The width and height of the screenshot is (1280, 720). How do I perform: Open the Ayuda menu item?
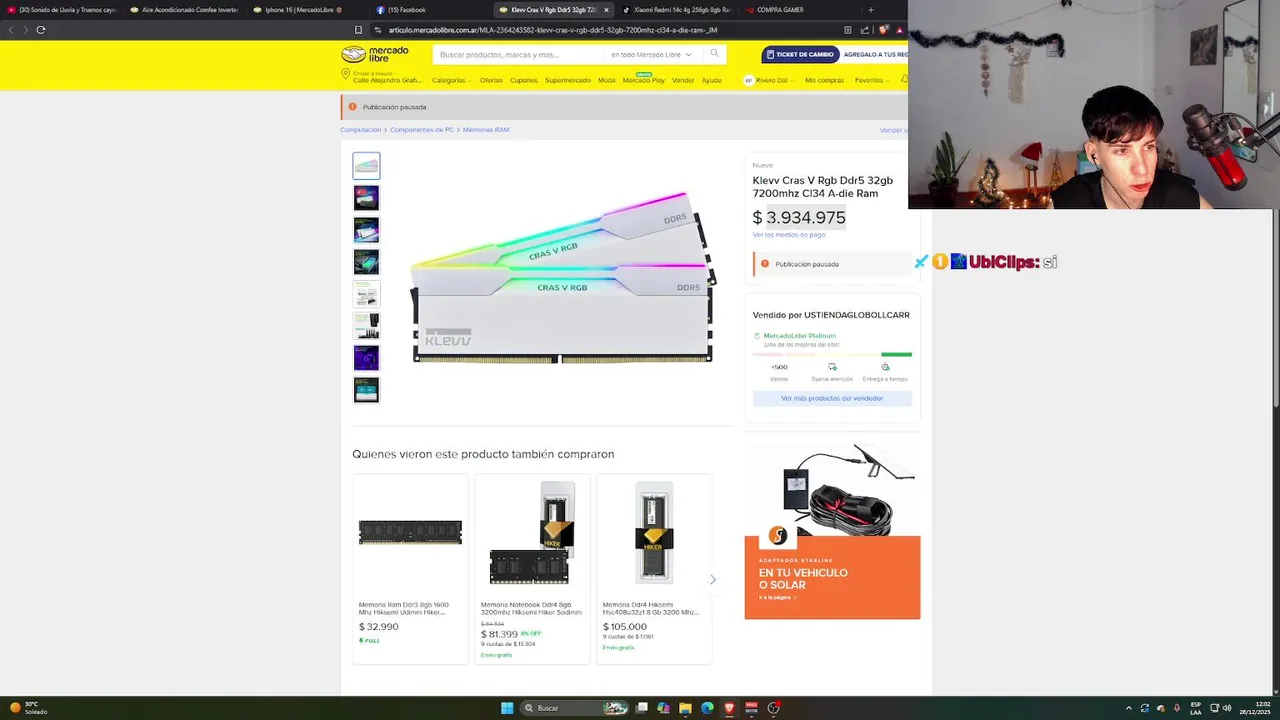click(x=711, y=80)
